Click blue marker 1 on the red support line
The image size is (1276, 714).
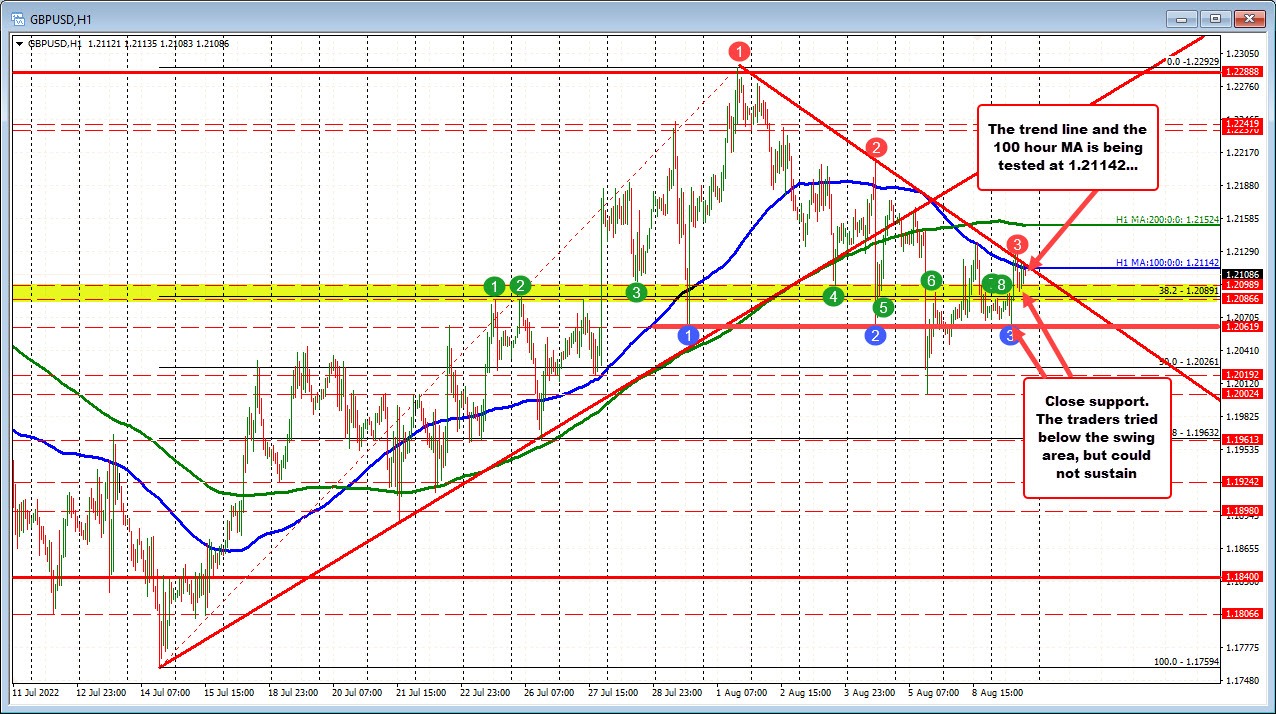[x=688, y=336]
